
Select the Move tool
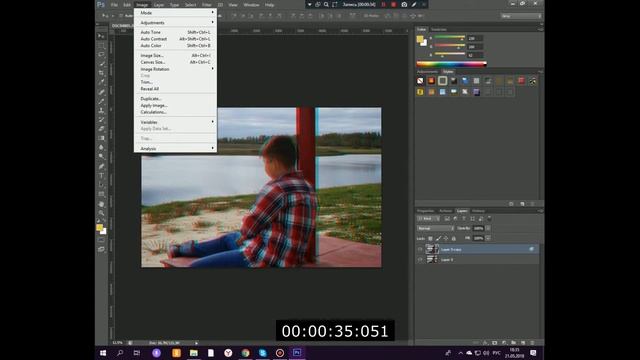[x=101, y=36]
